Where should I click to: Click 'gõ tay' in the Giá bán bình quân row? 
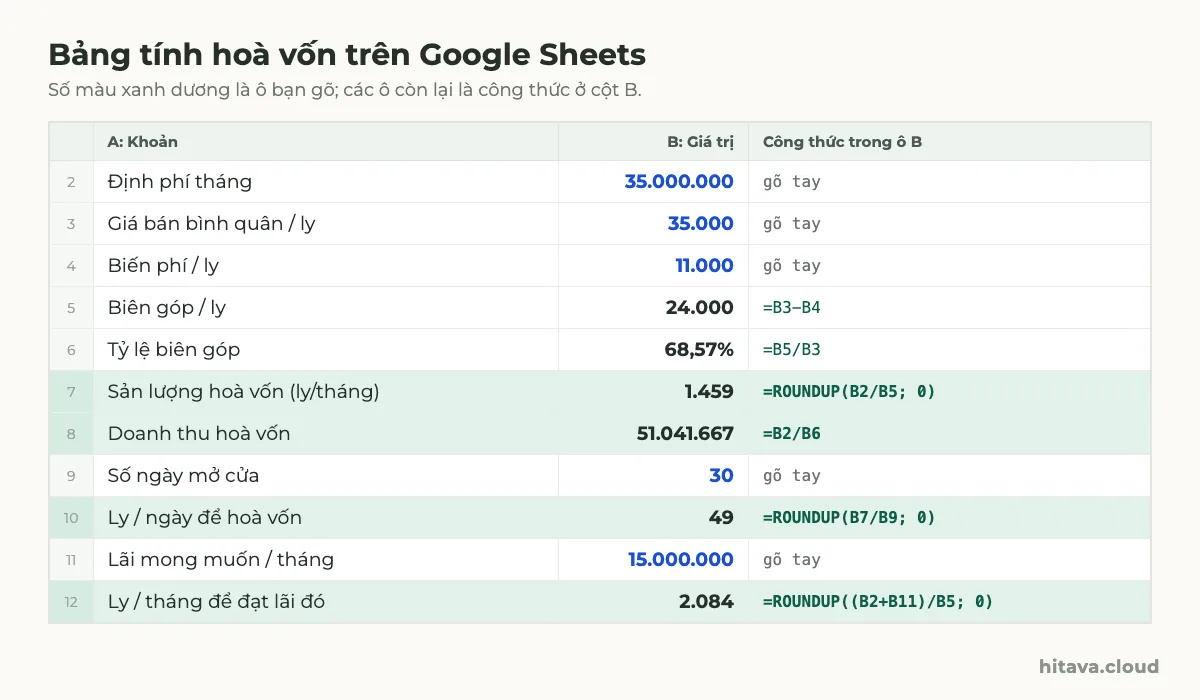click(792, 224)
